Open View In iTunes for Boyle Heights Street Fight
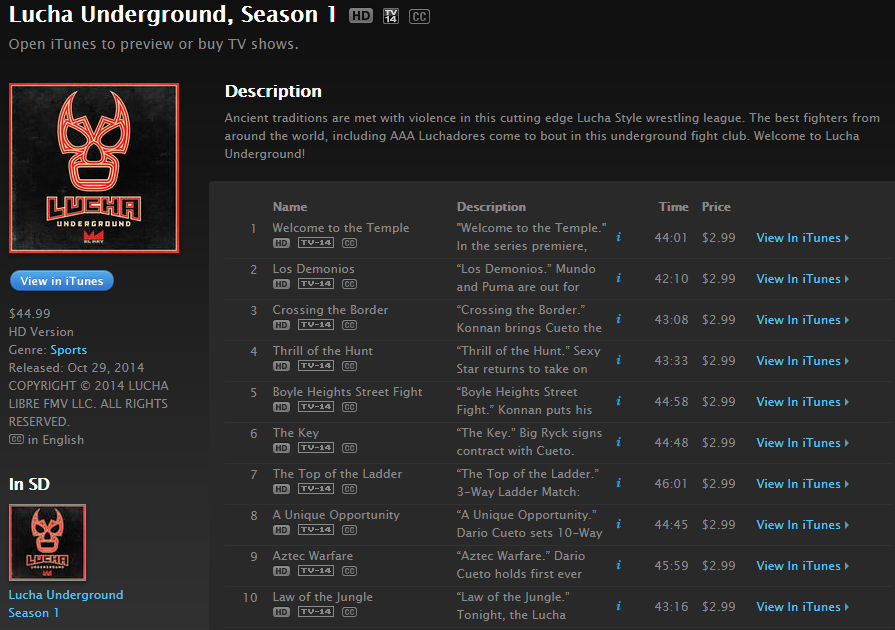This screenshot has width=895, height=630. pyautogui.click(x=803, y=402)
